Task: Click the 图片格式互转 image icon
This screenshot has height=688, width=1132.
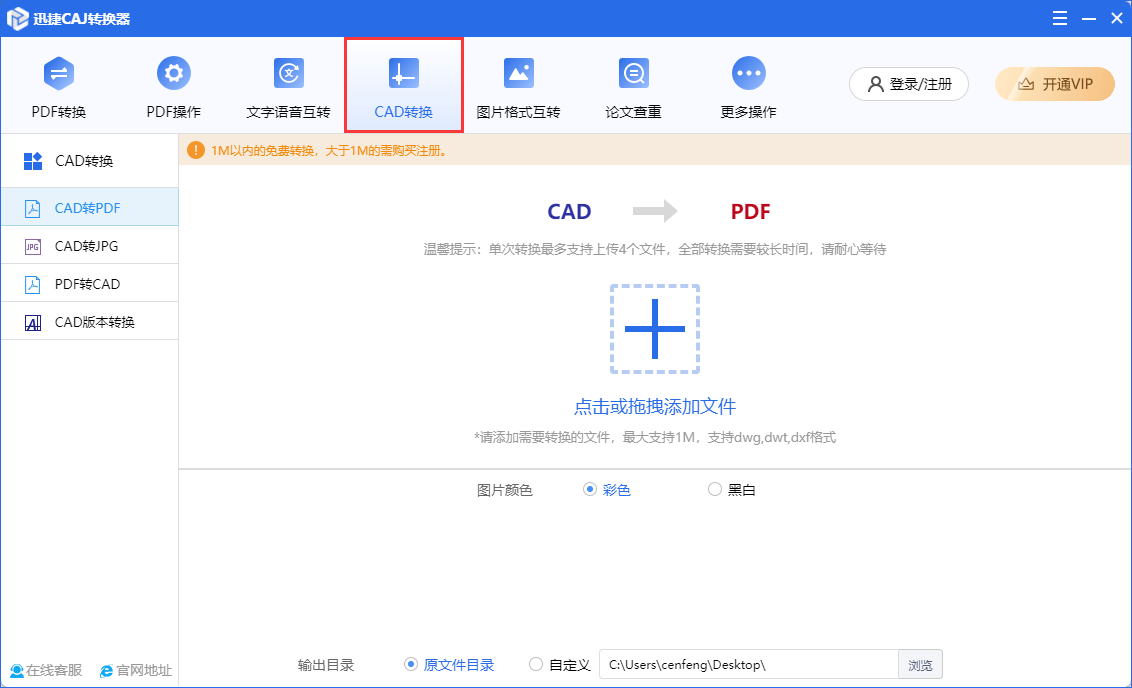Action: point(518,74)
